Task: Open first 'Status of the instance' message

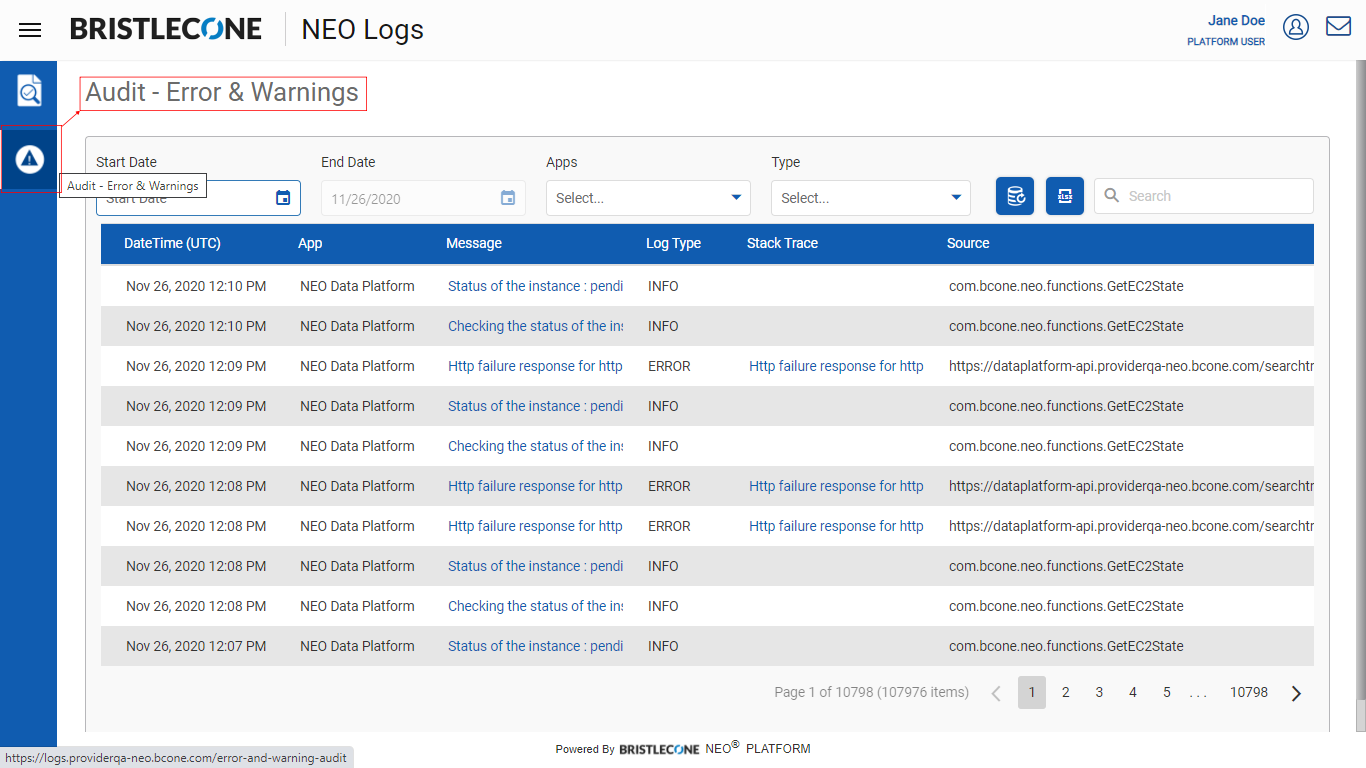Action: pos(535,286)
